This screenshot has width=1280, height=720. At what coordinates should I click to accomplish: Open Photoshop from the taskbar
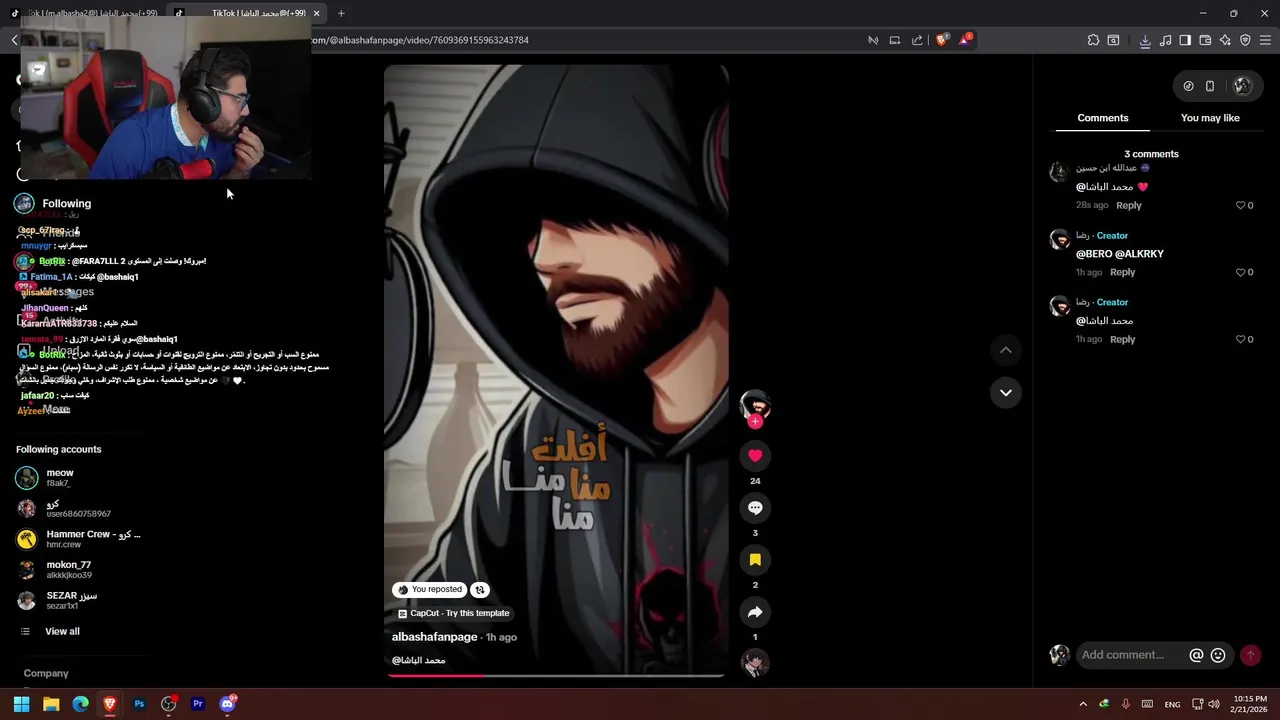pyautogui.click(x=139, y=704)
